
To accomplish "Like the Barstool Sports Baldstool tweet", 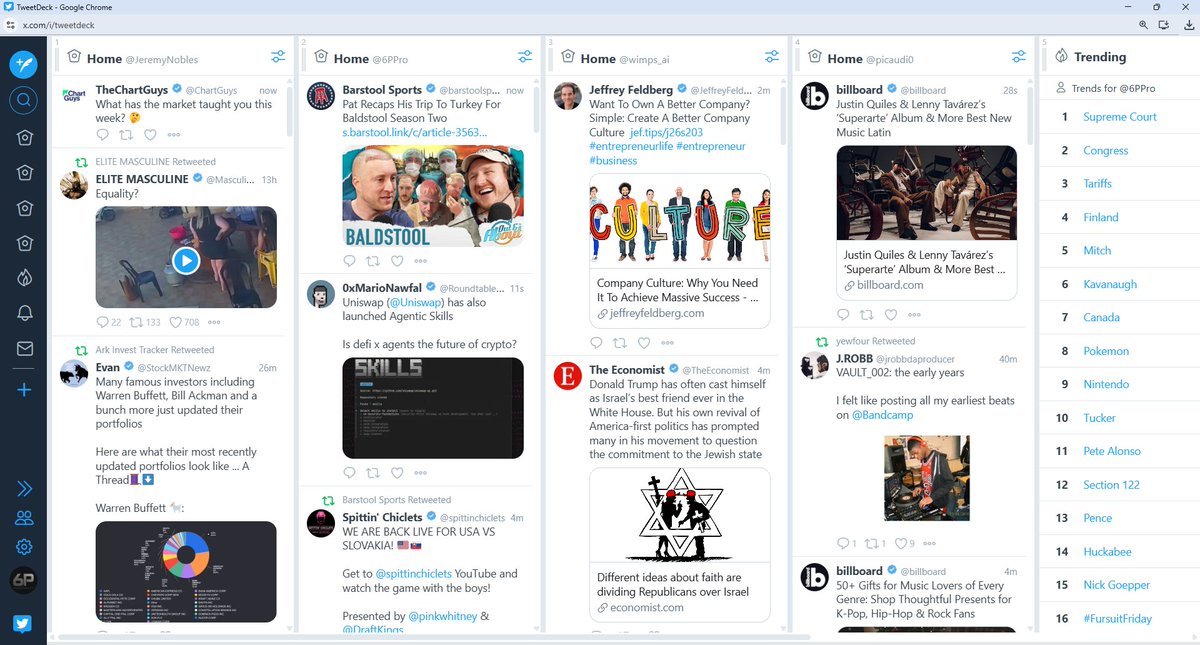I will [x=397, y=261].
